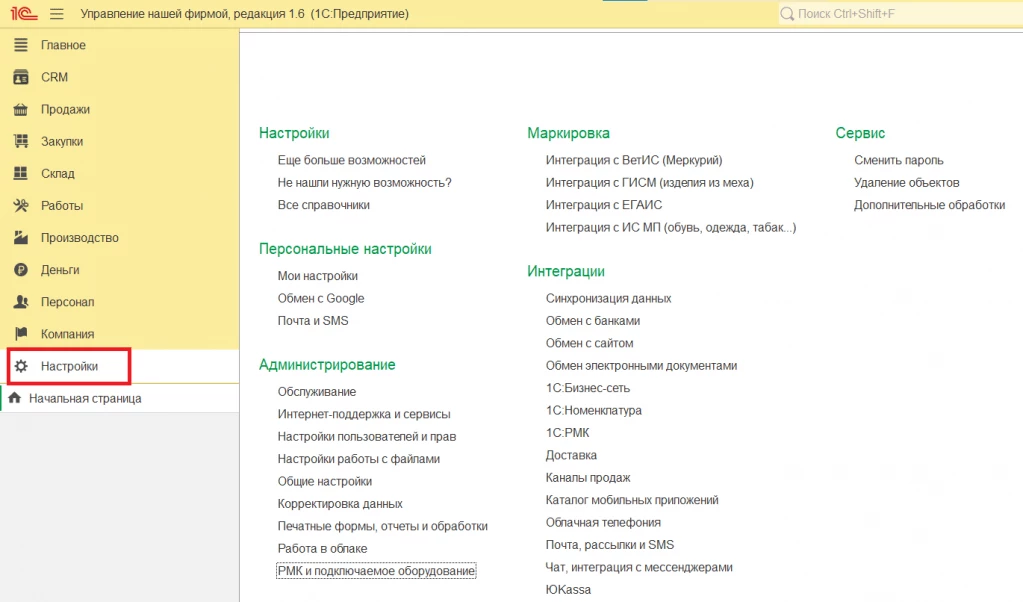Go to the Компания section label
The width and height of the screenshot is (1023, 602).
(67, 334)
